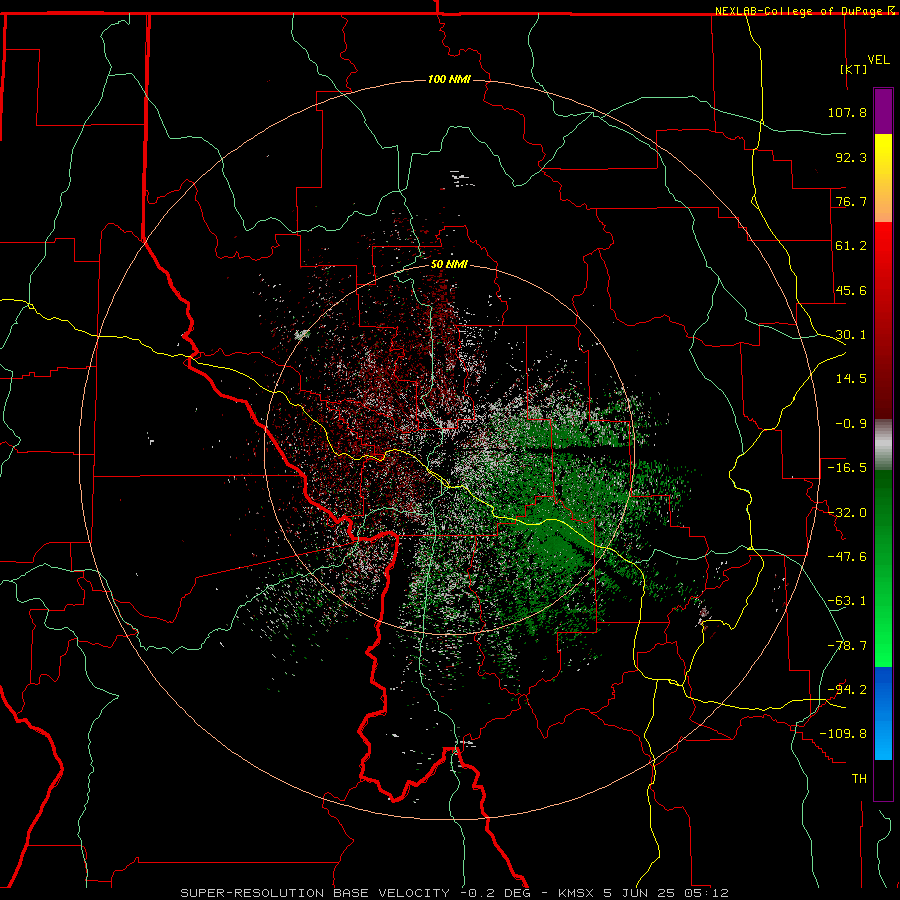Viewport: 900px width, 900px height.
Task: Click the blue segment of the color bar
Action: point(883,713)
